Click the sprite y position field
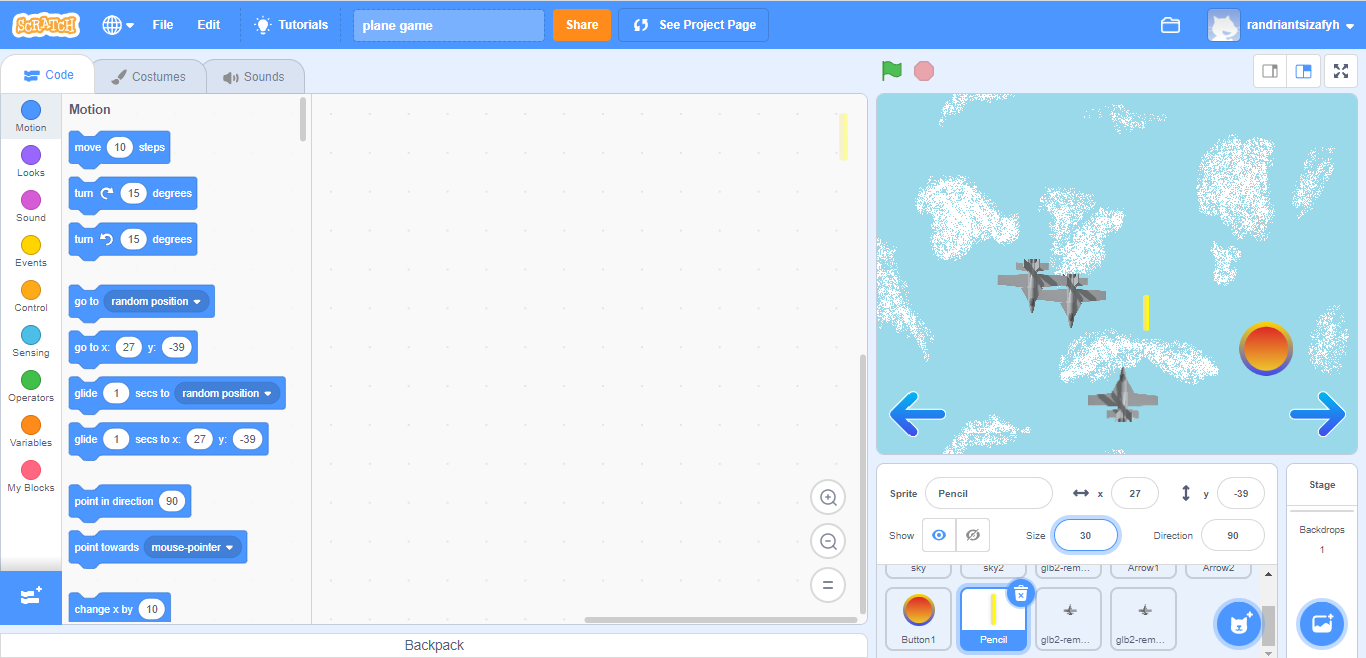The width and height of the screenshot is (1366, 658). tap(1241, 493)
